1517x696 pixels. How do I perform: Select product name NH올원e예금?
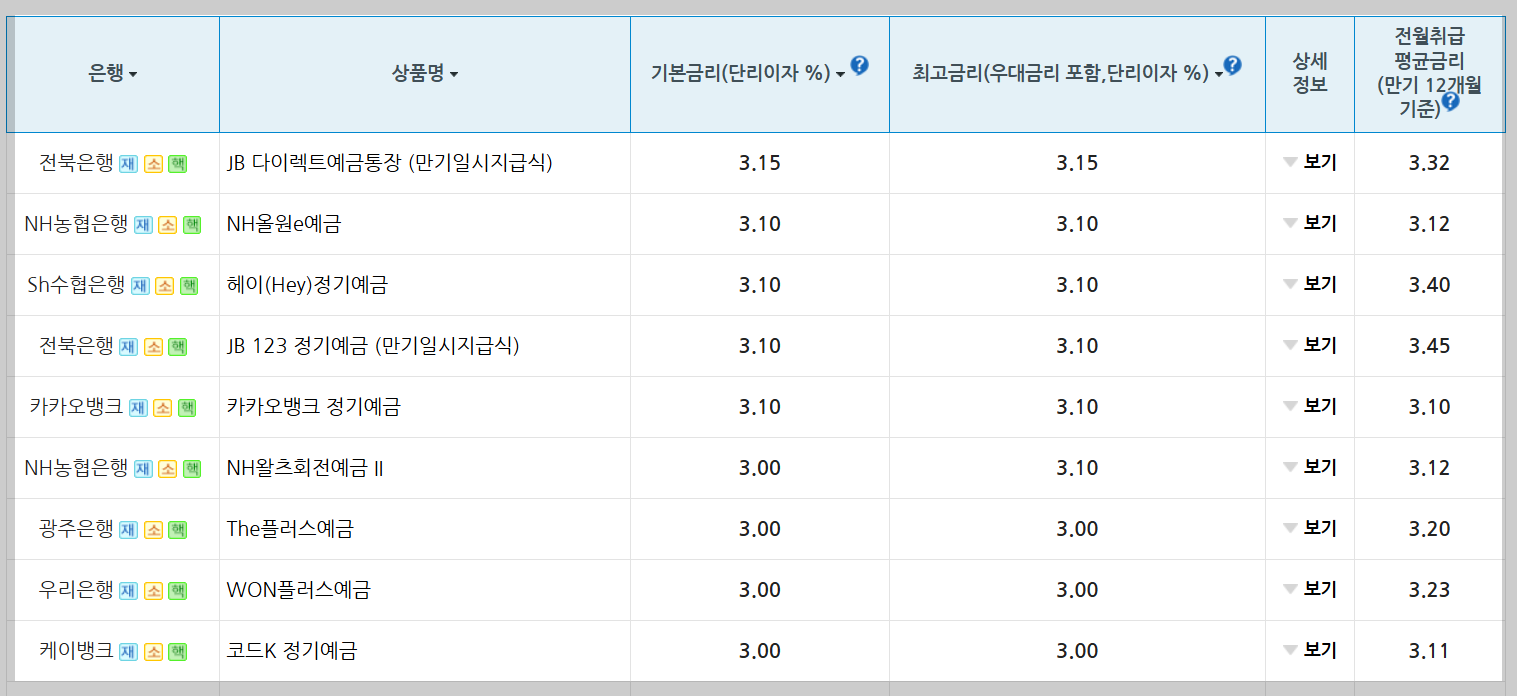(x=284, y=224)
